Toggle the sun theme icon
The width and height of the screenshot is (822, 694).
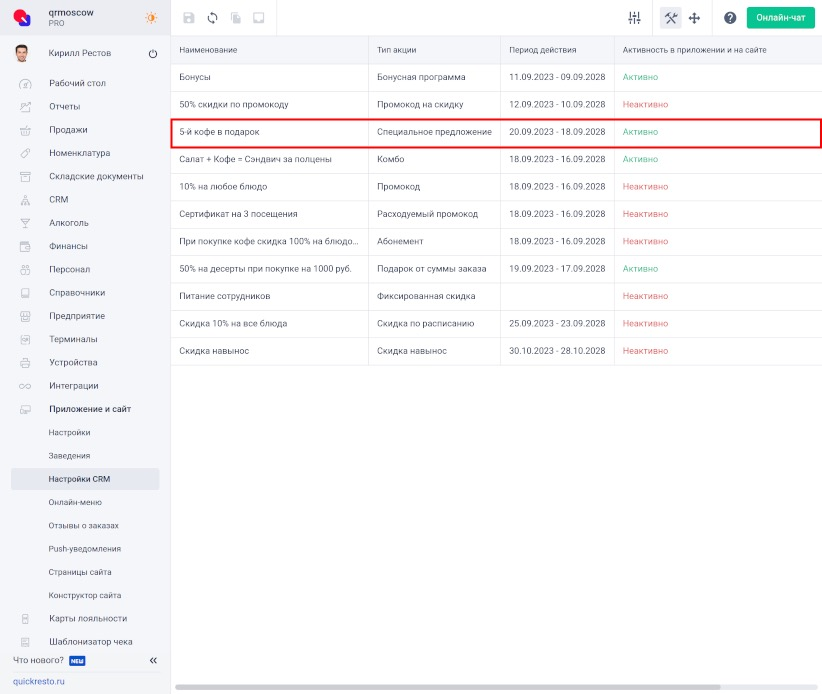point(152,18)
